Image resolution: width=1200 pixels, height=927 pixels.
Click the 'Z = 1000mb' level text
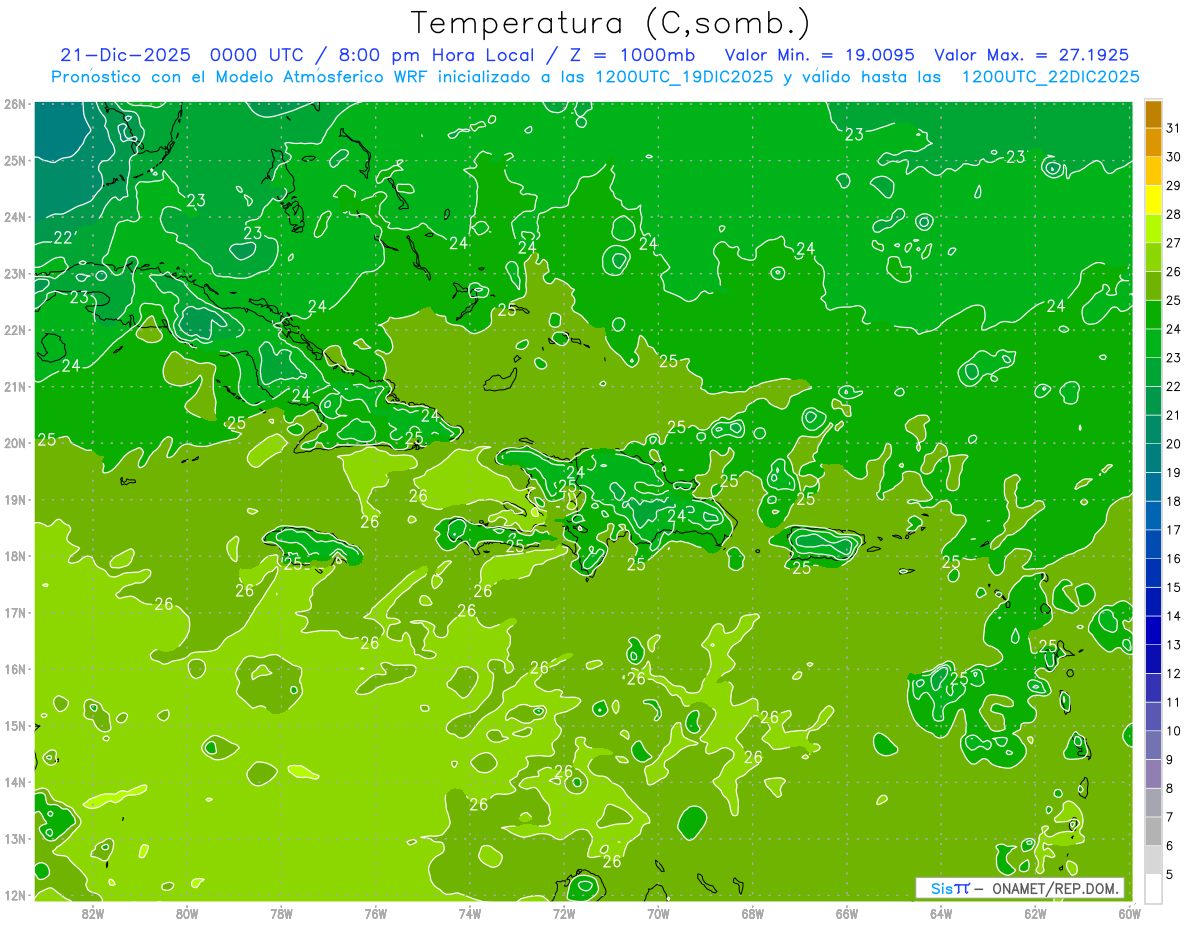coord(633,55)
